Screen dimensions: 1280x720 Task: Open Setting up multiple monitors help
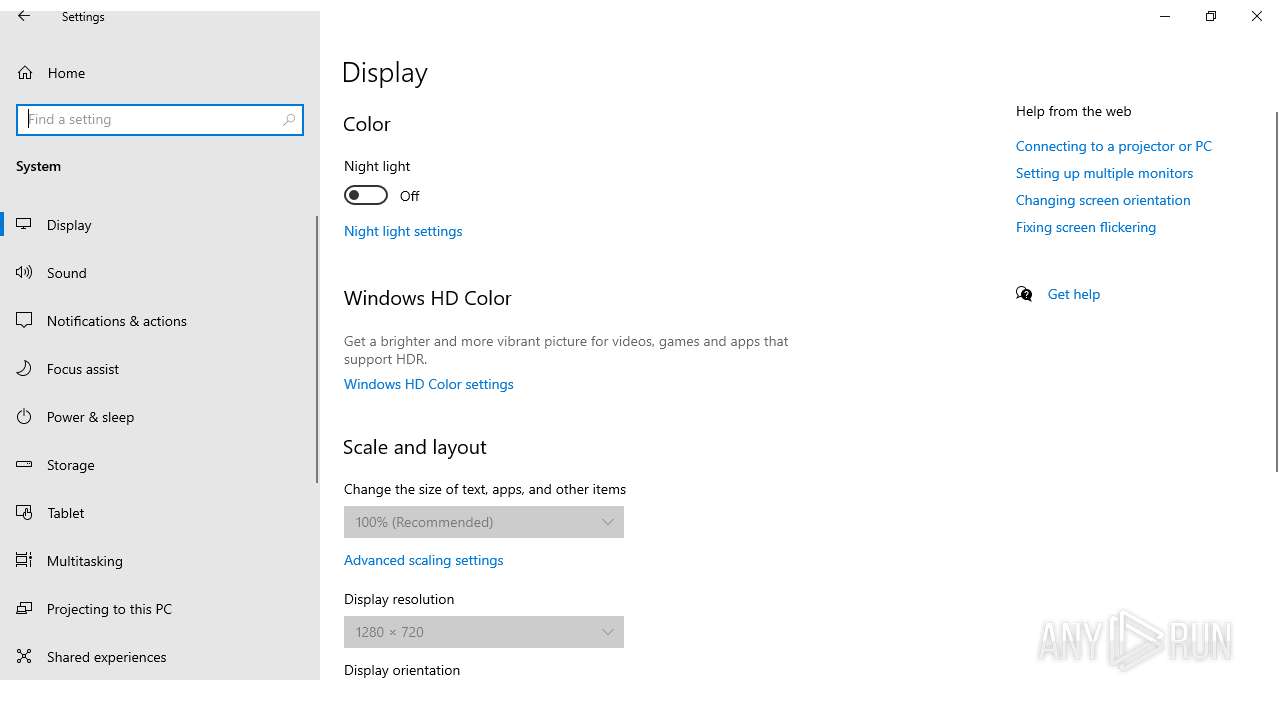[x=1105, y=173]
